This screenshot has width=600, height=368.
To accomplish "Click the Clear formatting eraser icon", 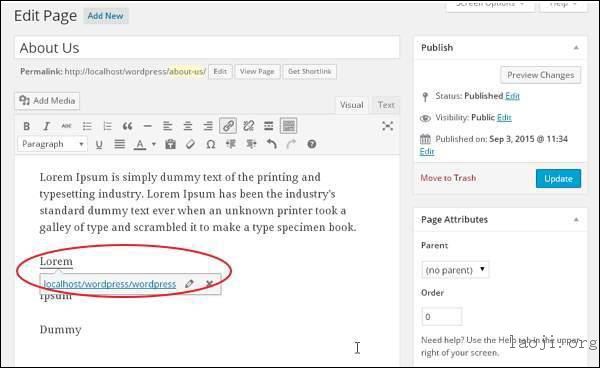I will pos(190,145).
